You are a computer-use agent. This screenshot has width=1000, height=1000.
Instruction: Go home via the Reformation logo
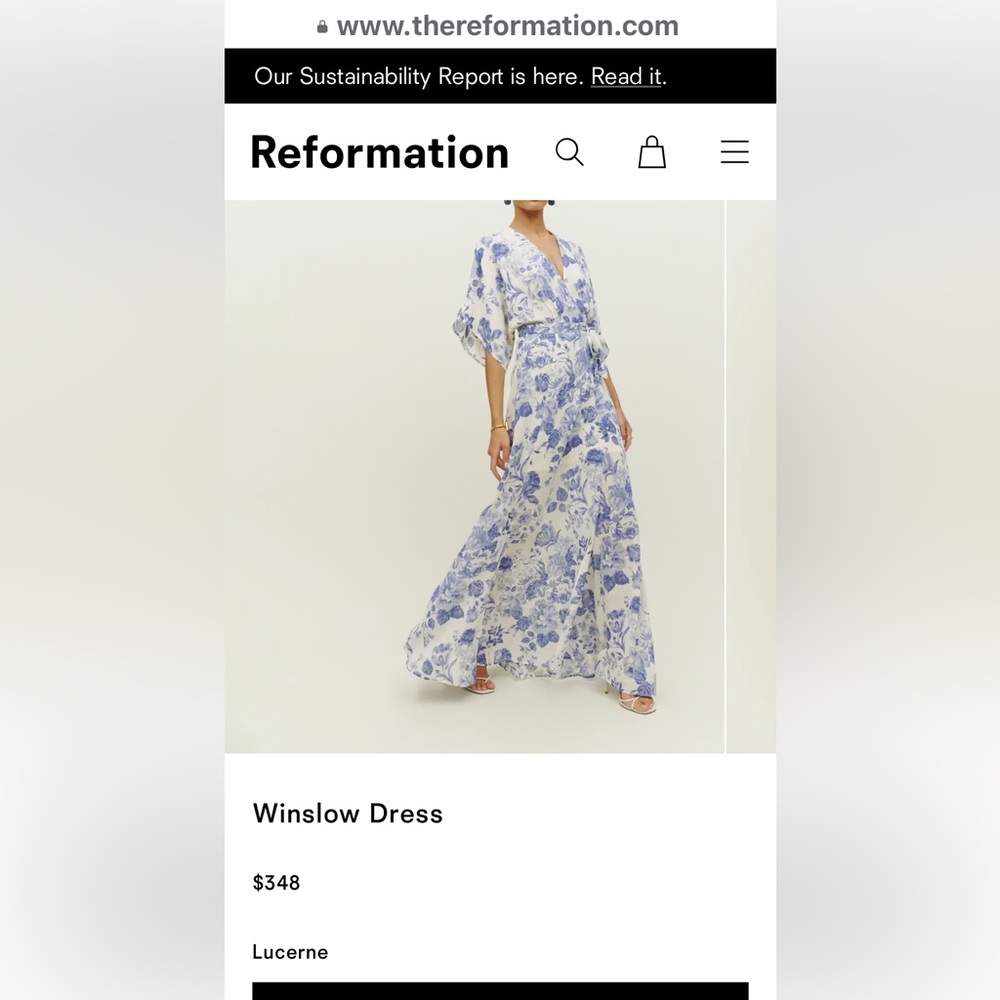(x=379, y=152)
